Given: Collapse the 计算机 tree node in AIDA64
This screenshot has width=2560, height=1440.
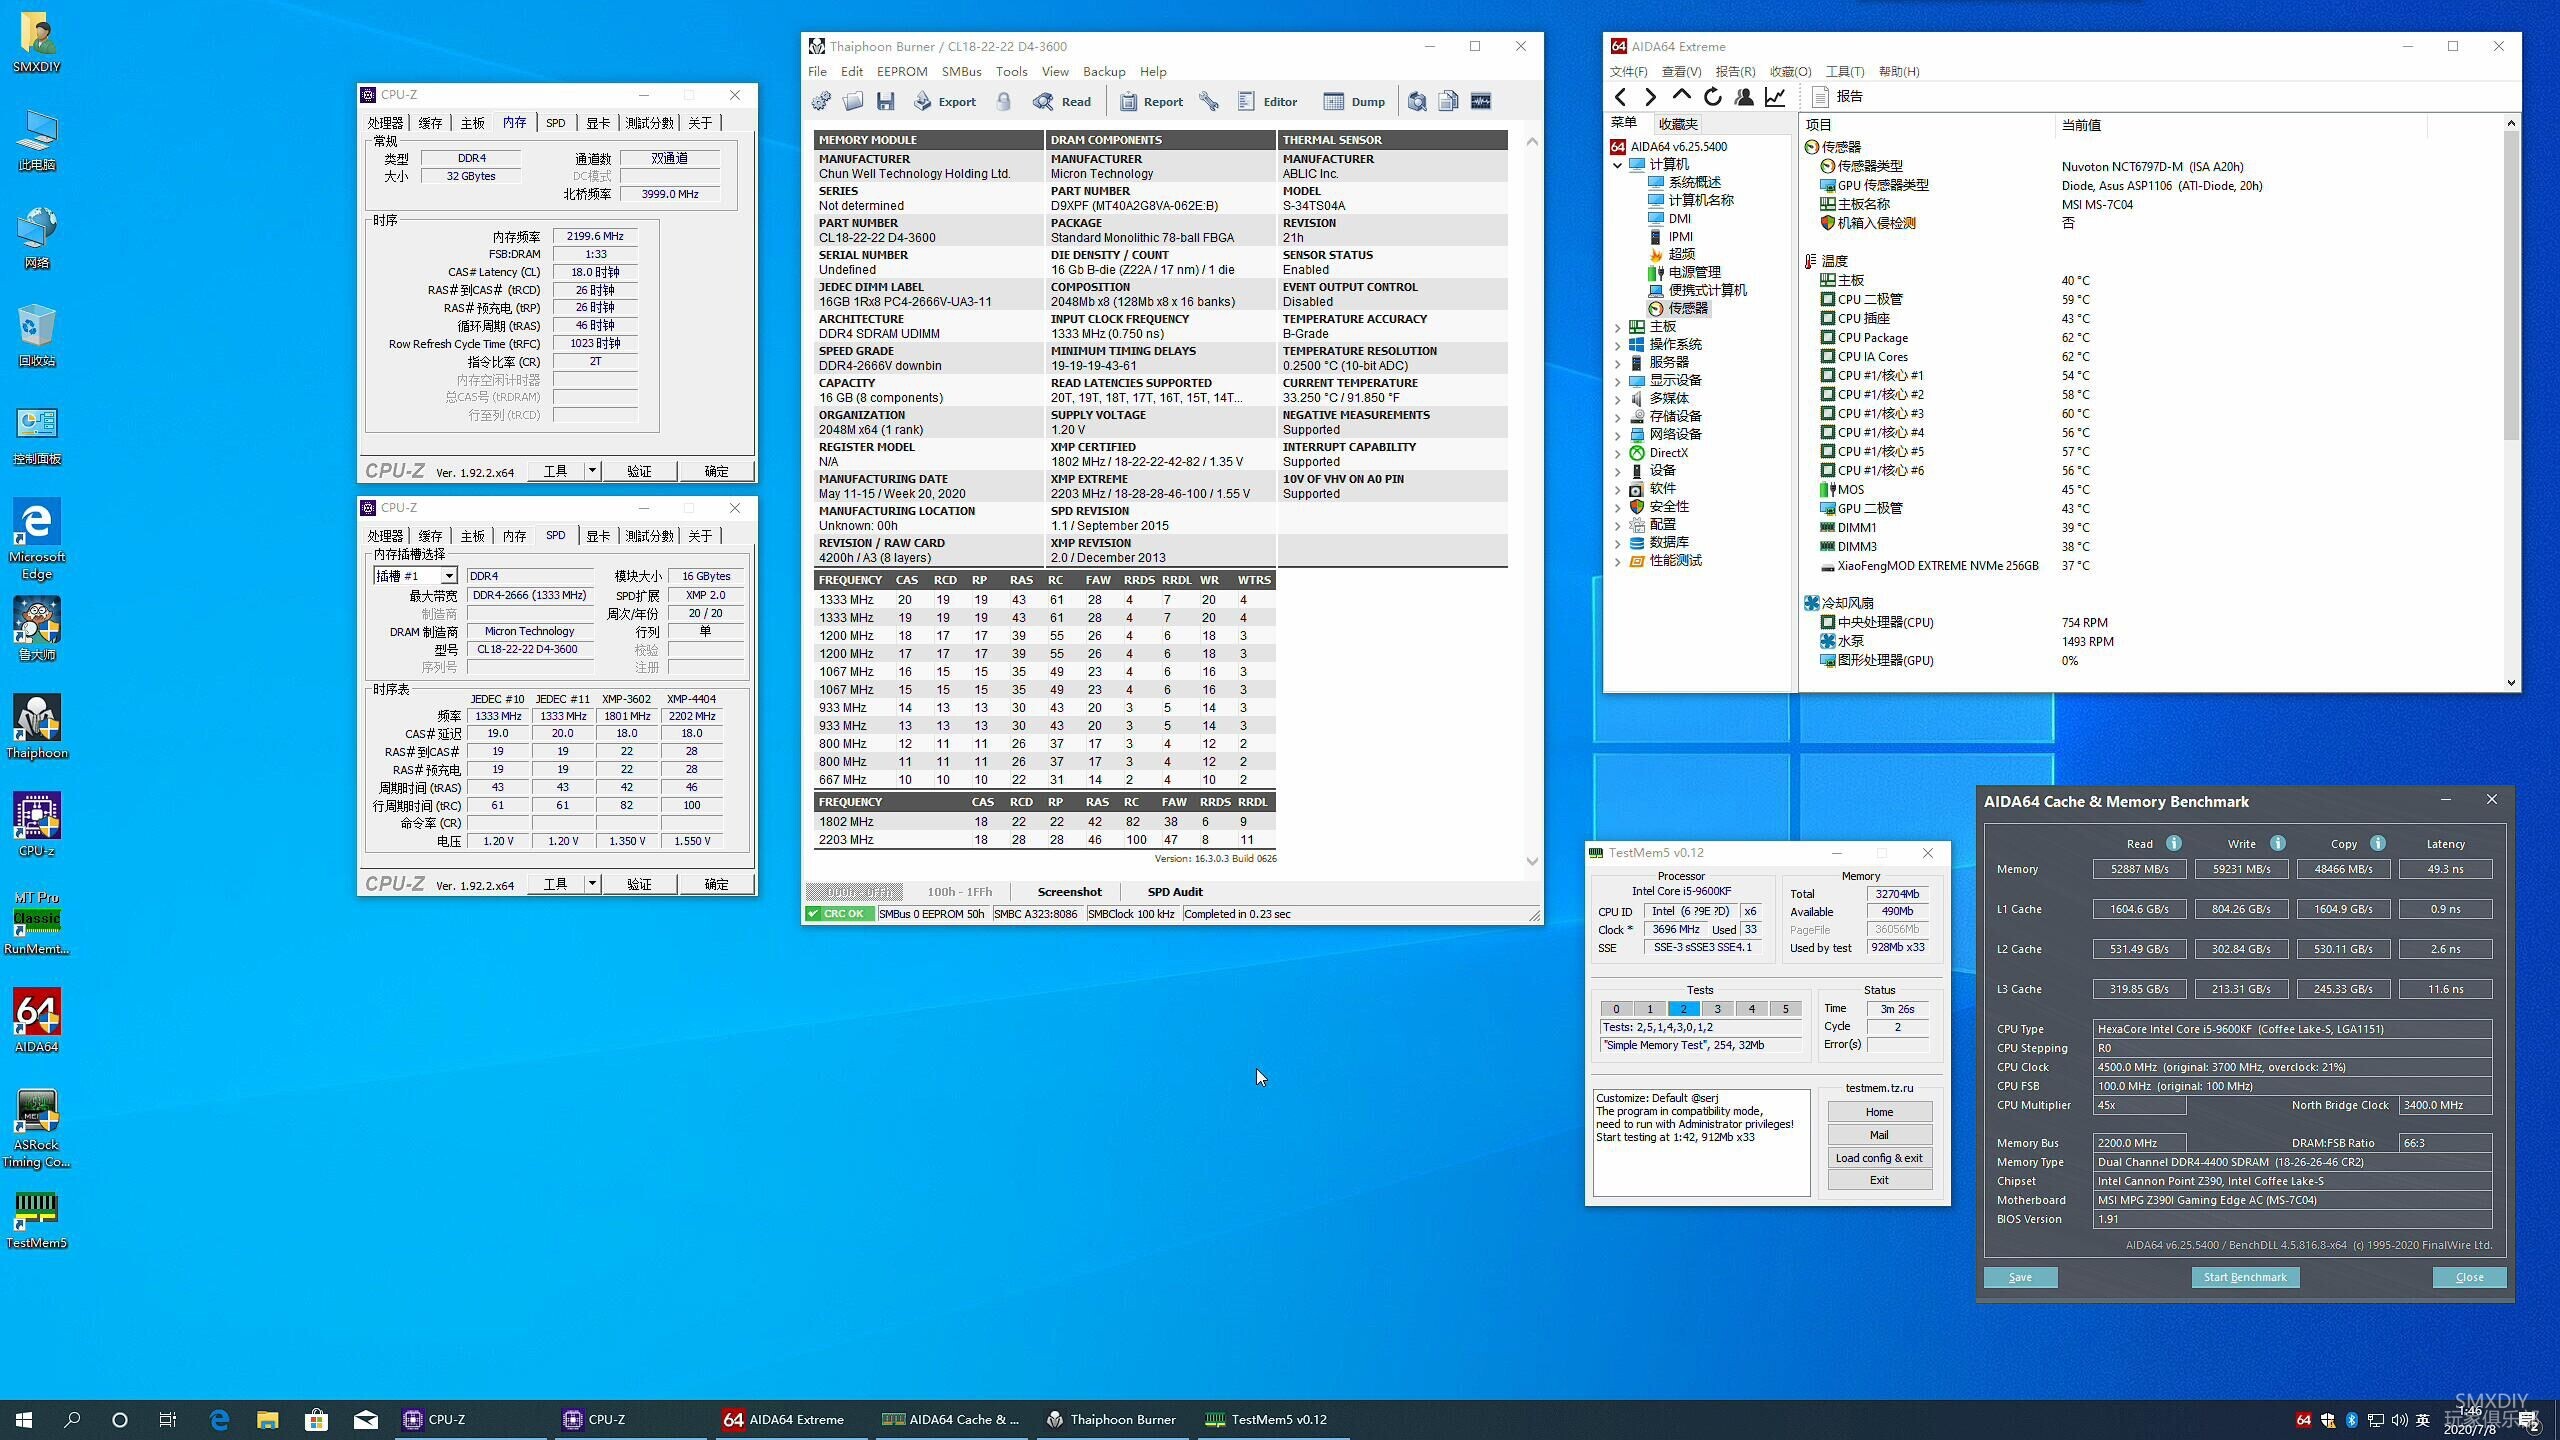Looking at the screenshot, I should [1618, 165].
